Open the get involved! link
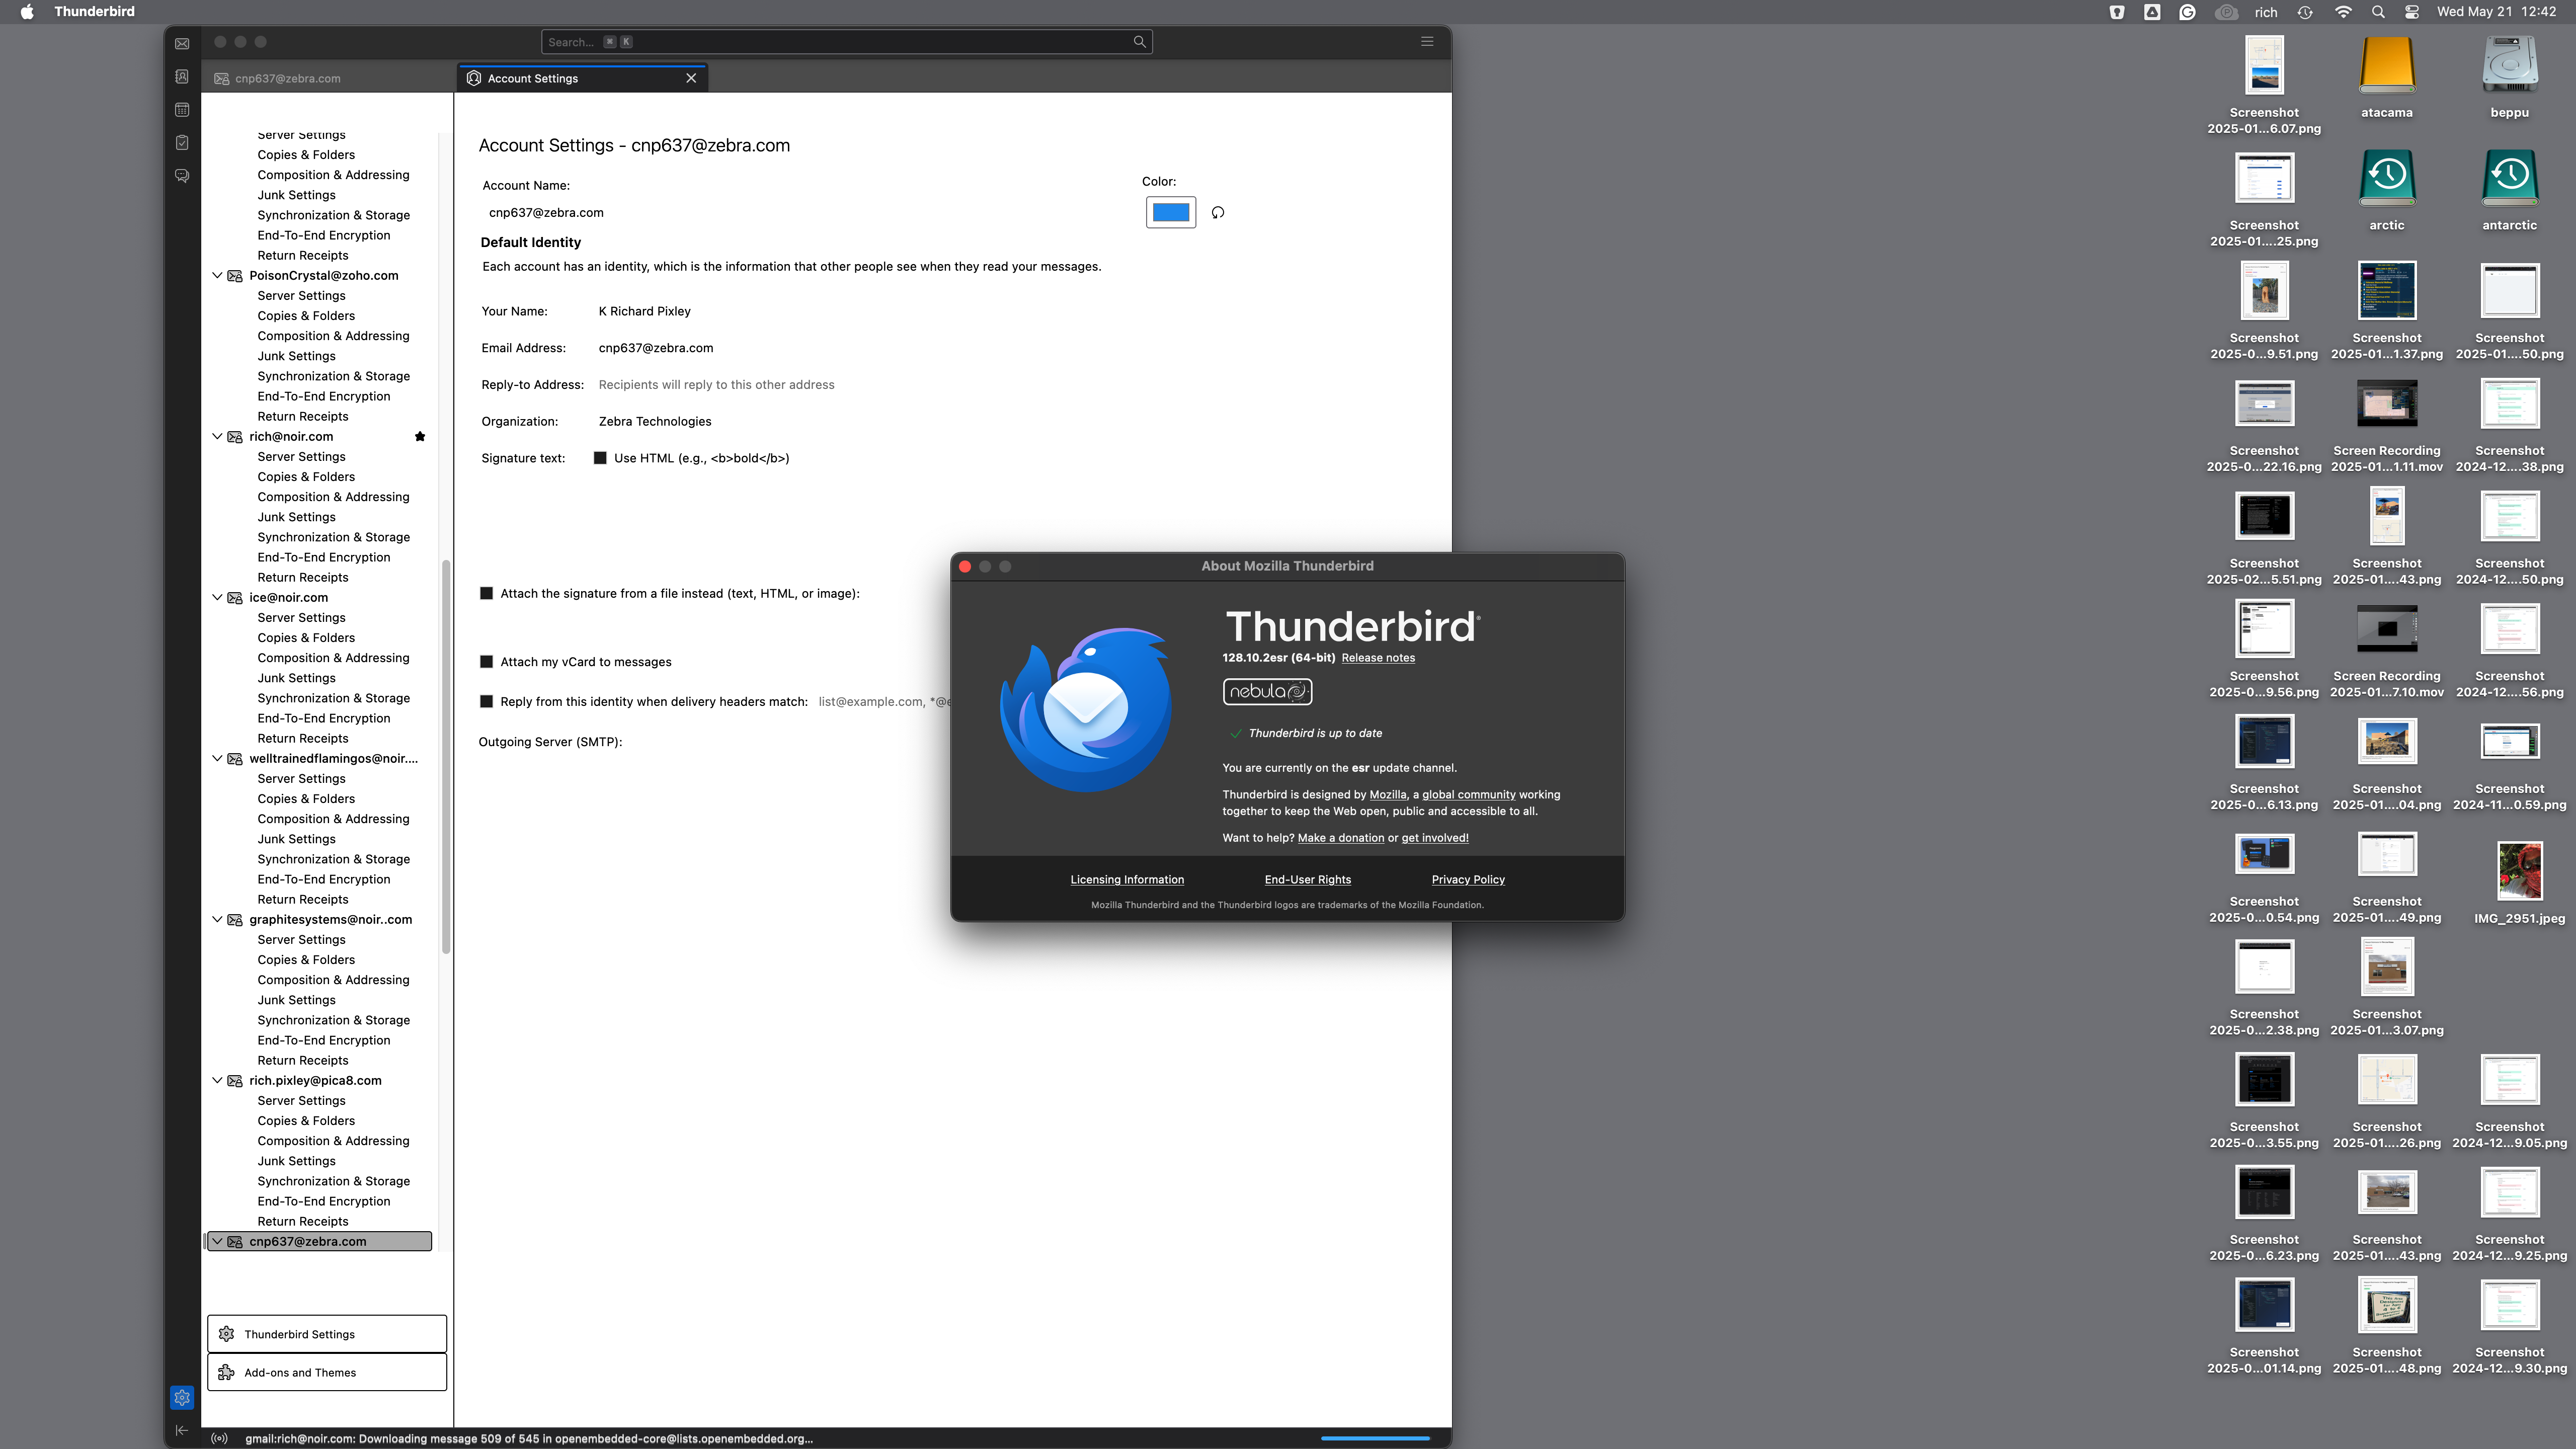 click(x=1435, y=838)
